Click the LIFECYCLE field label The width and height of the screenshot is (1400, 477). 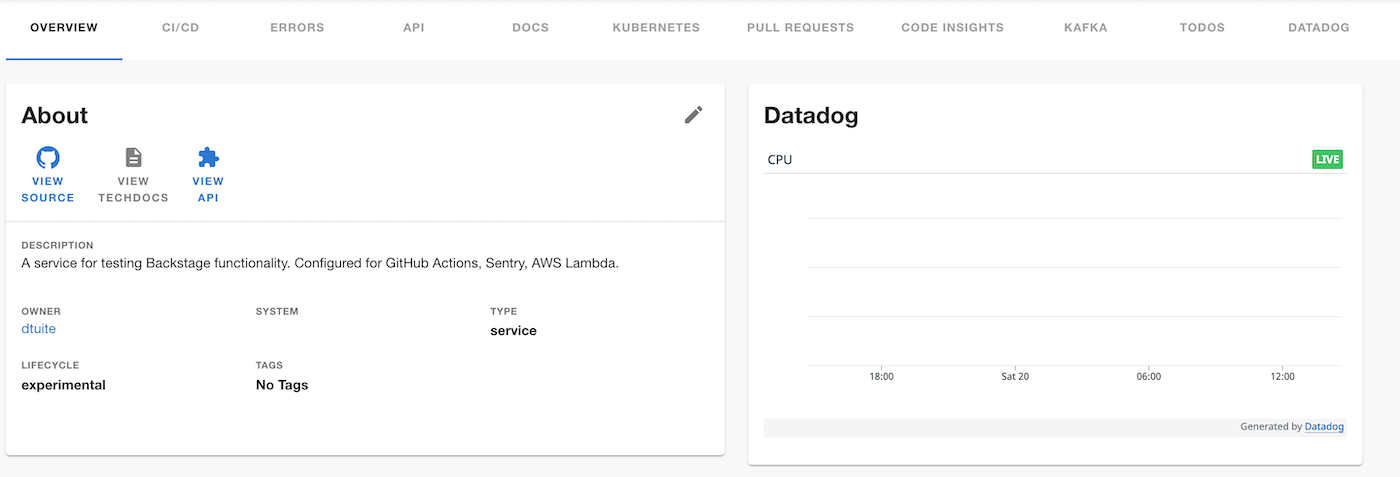click(x=50, y=366)
